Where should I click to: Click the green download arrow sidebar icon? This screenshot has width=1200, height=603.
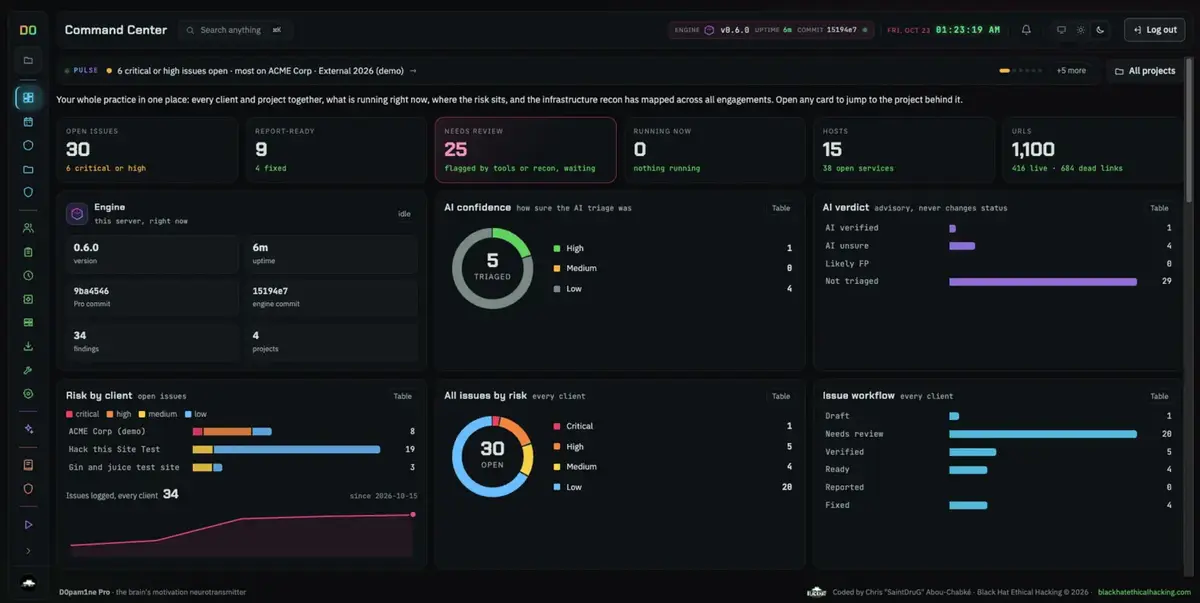pyautogui.click(x=28, y=346)
